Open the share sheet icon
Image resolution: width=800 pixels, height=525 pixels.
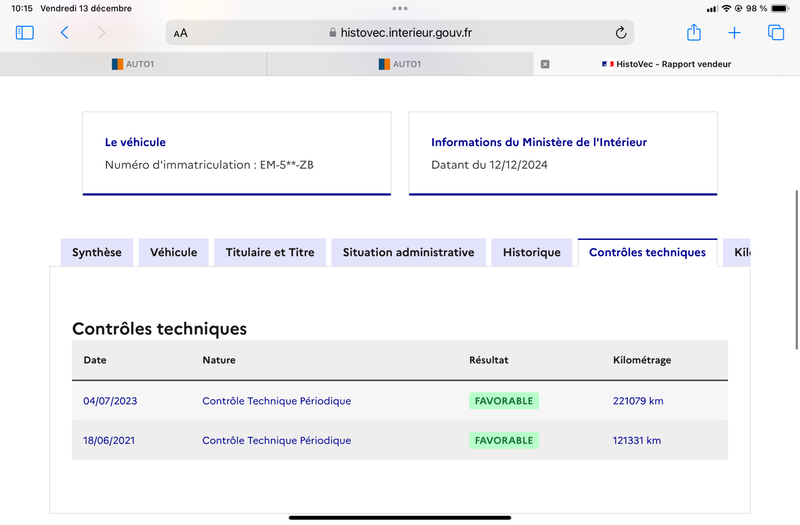(x=693, y=32)
